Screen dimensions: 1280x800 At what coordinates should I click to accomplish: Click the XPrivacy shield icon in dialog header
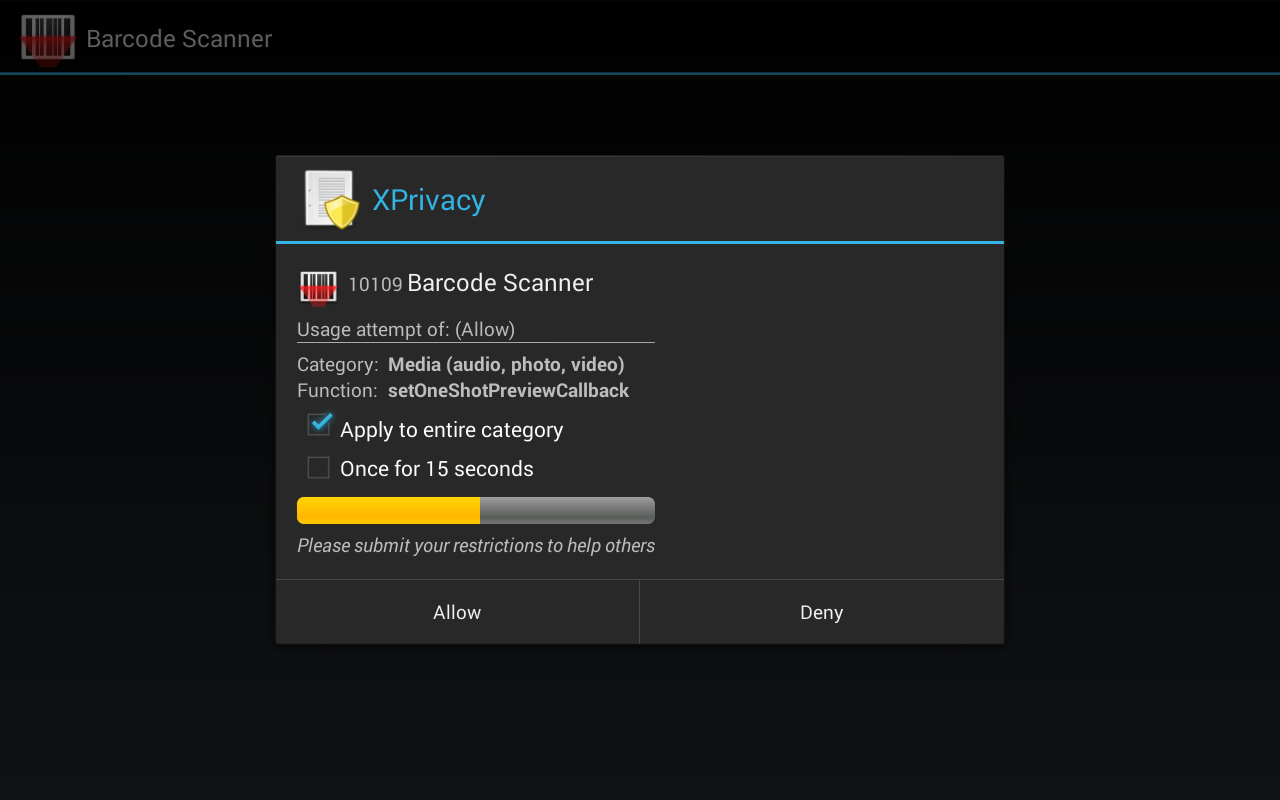tap(331, 199)
